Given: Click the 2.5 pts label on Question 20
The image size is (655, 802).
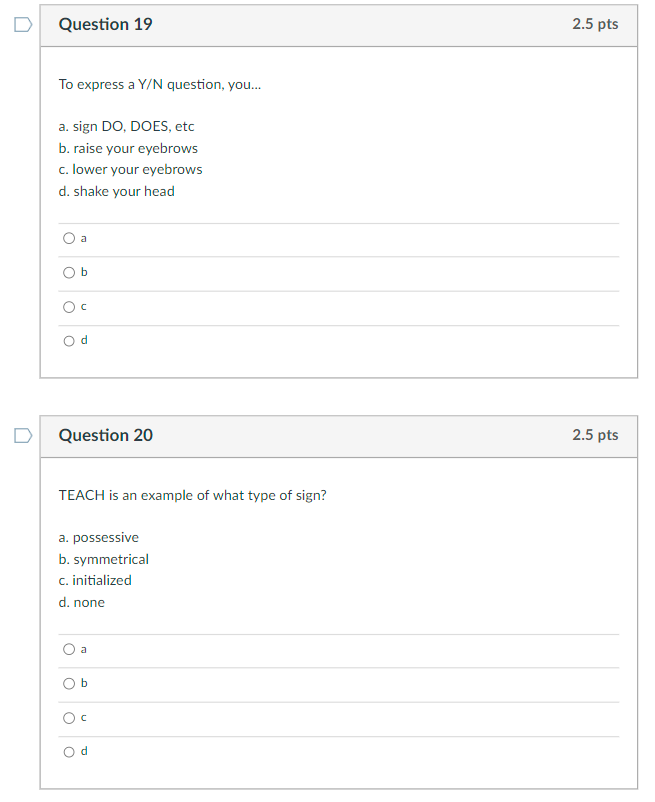Looking at the screenshot, I should tap(595, 435).
